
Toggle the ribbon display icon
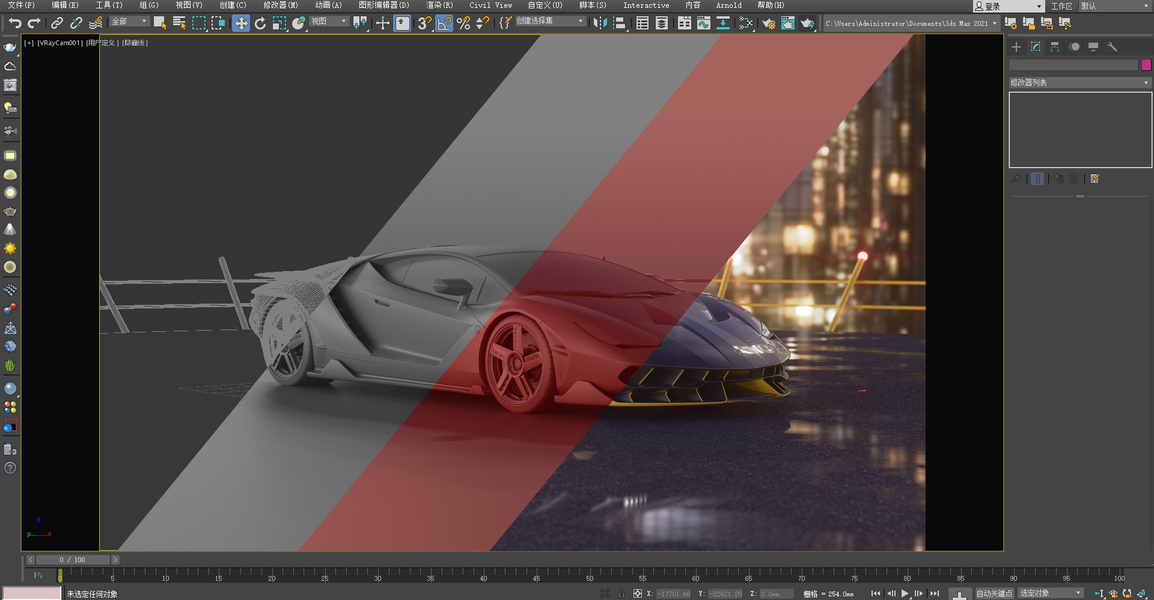coord(684,24)
